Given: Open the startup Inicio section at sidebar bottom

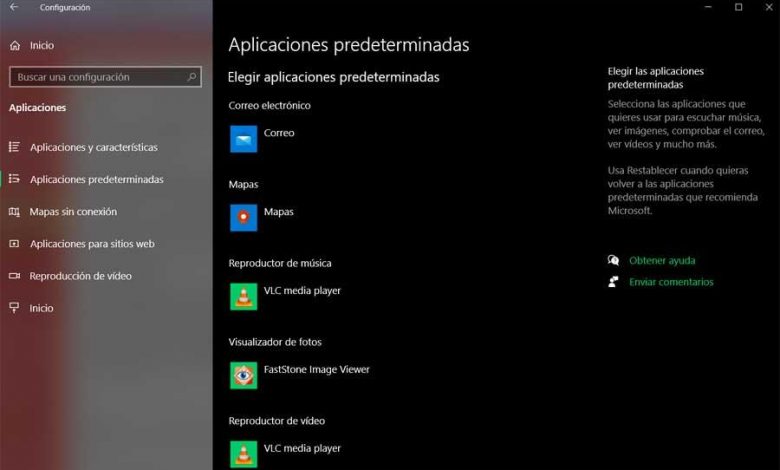Looking at the screenshot, I should click(41, 308).
